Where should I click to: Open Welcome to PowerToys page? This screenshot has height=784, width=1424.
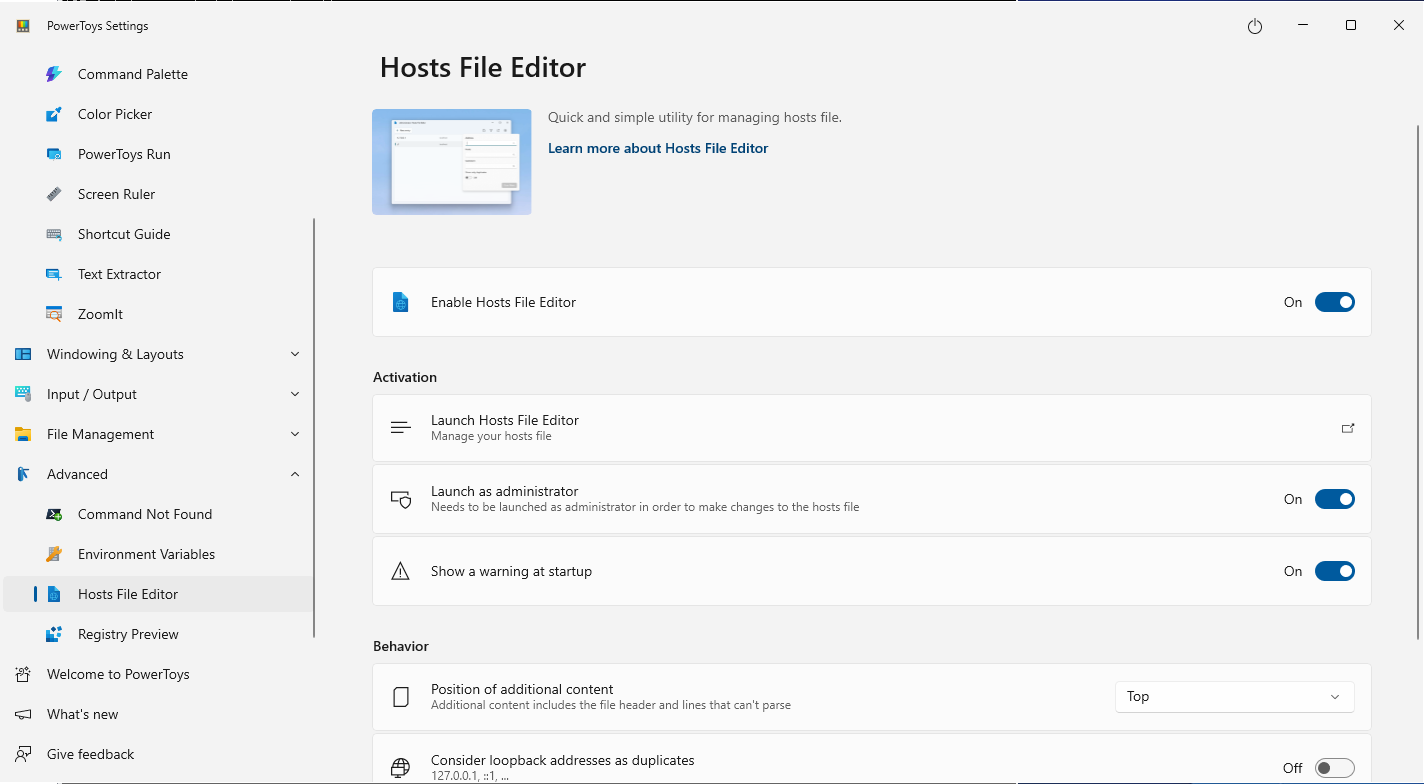158,674
